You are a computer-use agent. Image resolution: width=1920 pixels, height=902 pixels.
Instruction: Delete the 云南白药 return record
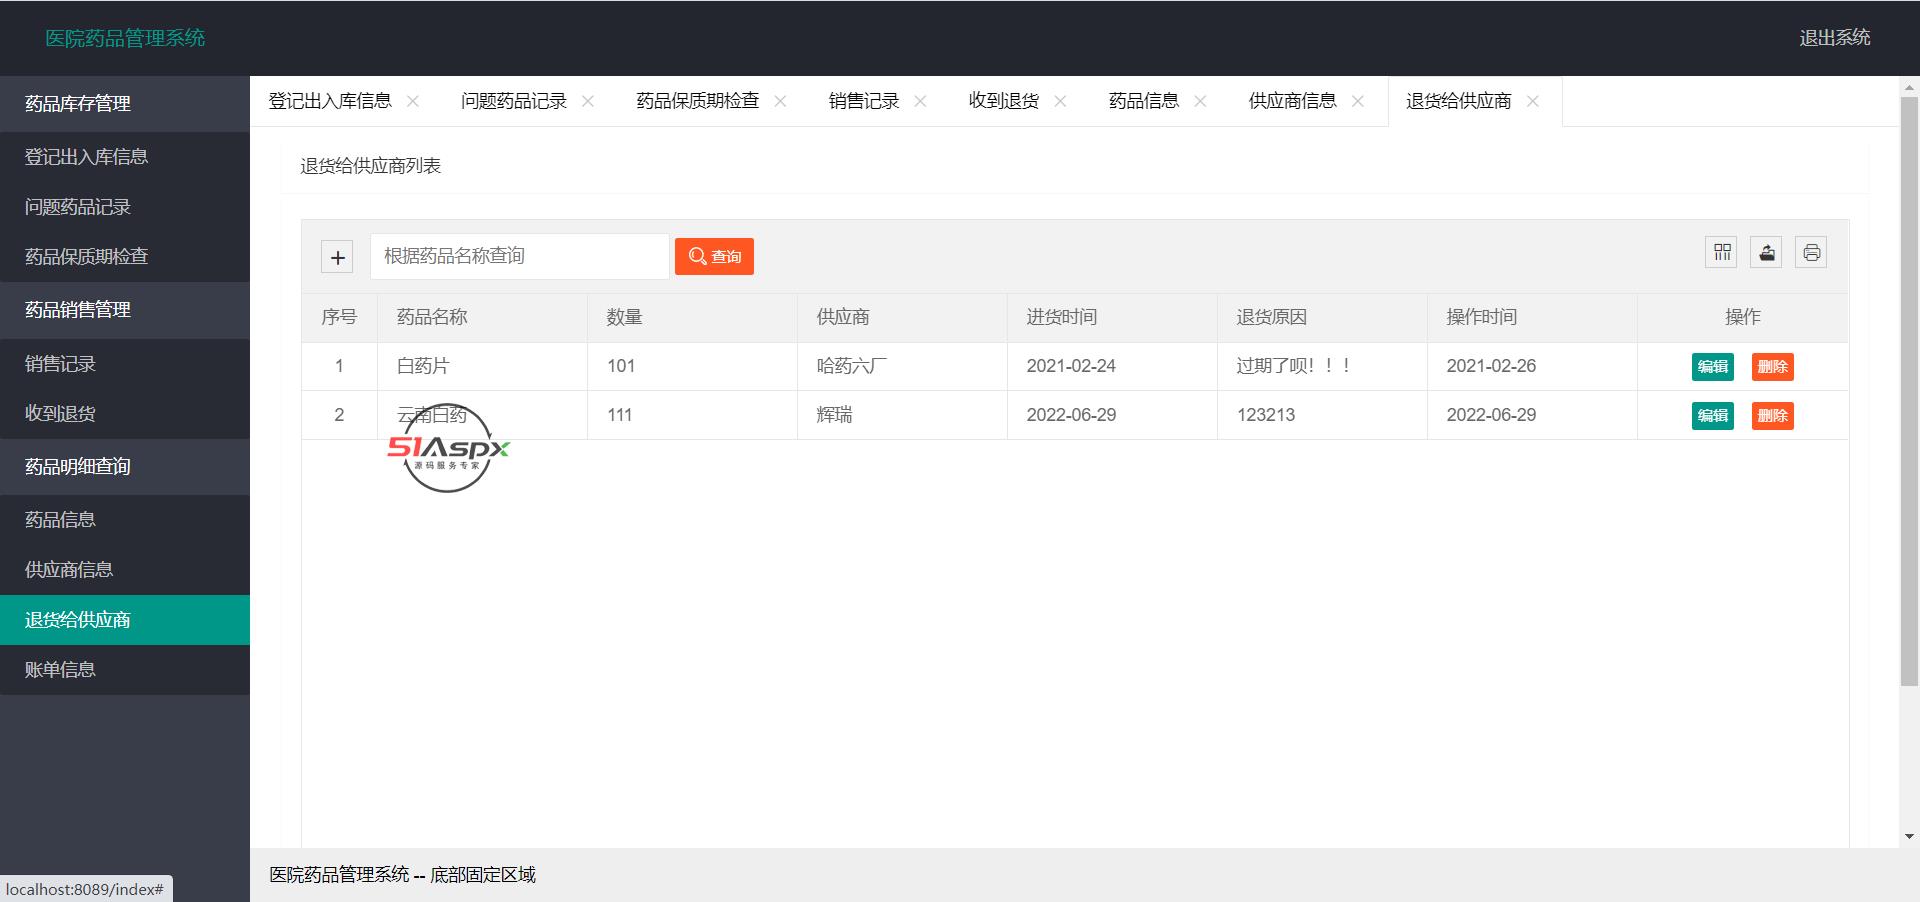(1772, 415)
